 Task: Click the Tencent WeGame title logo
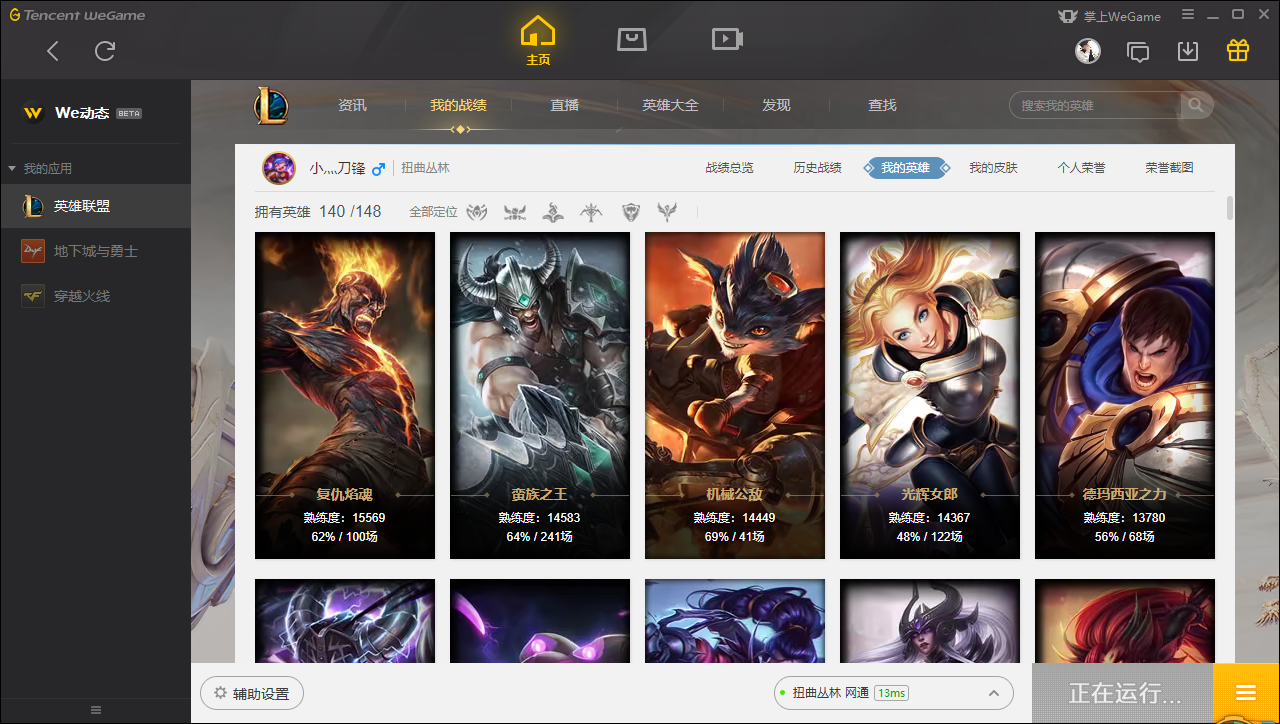click(x=77, y=15)
